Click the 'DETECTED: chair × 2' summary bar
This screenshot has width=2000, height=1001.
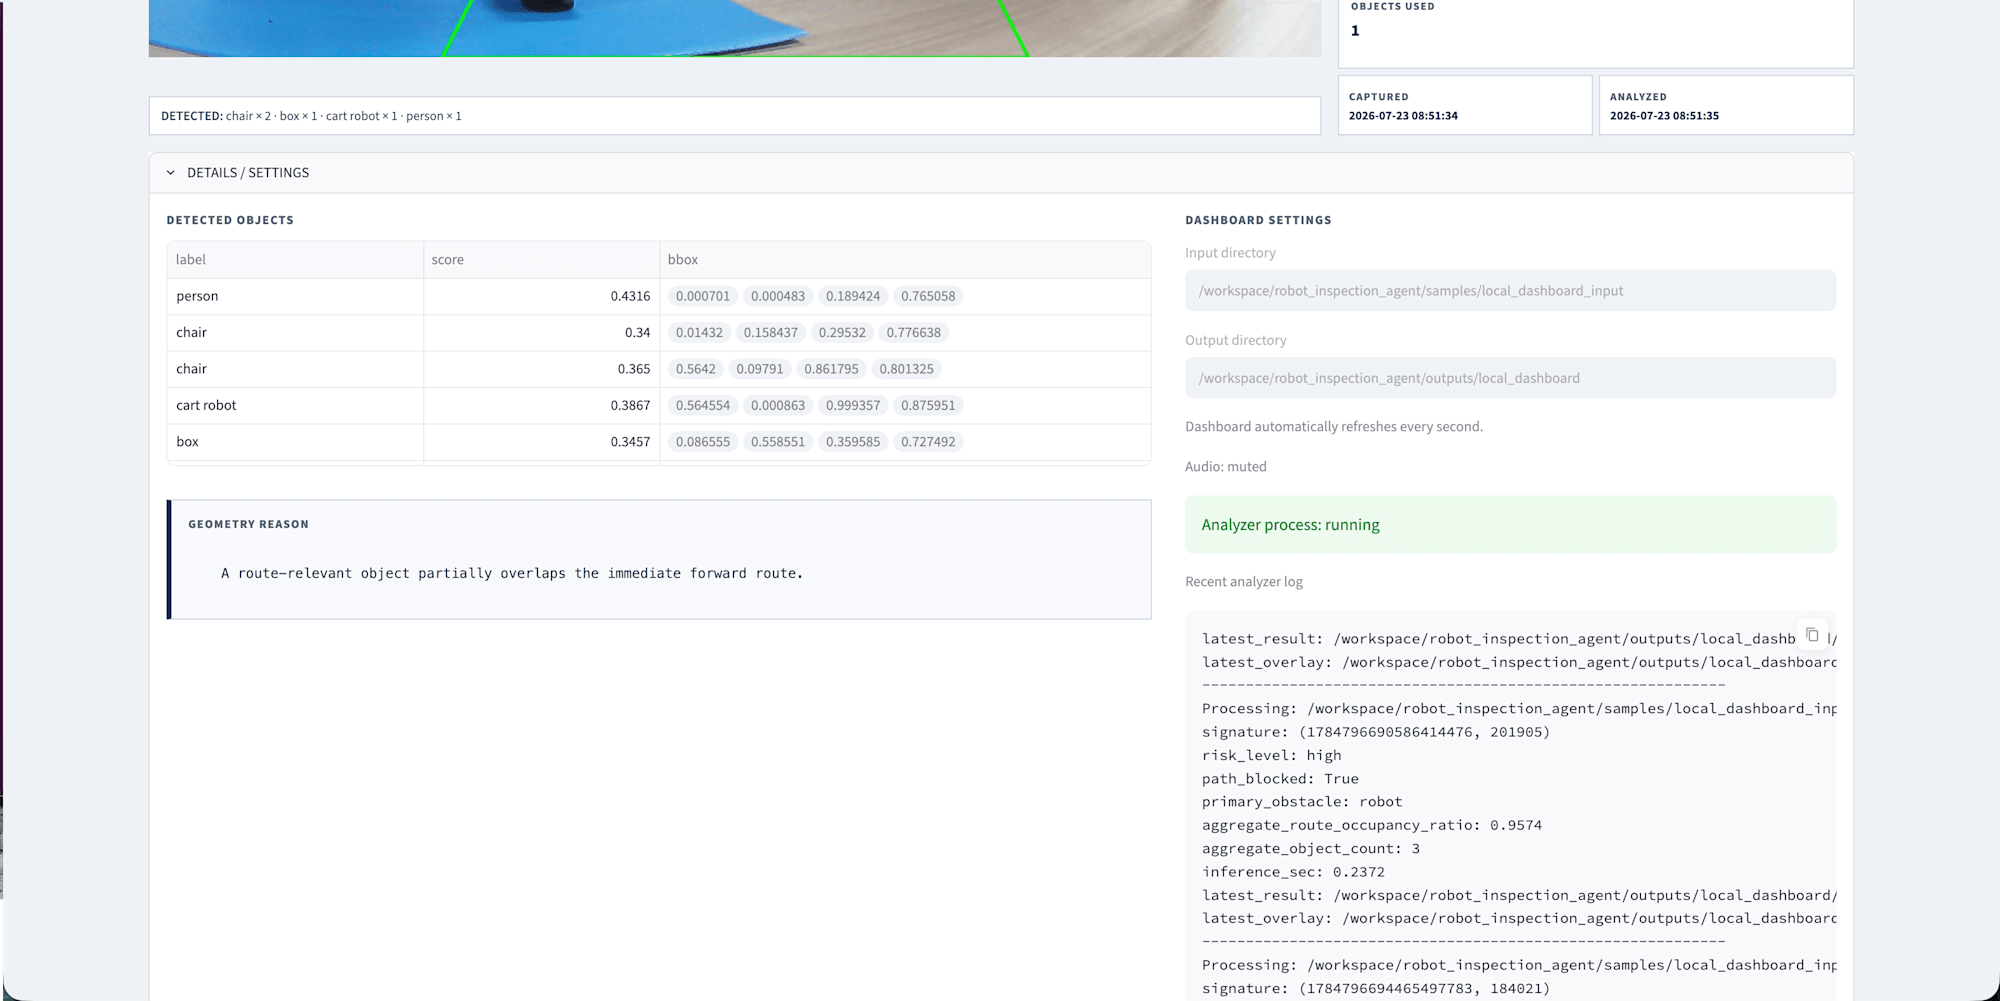coord(734,116)
